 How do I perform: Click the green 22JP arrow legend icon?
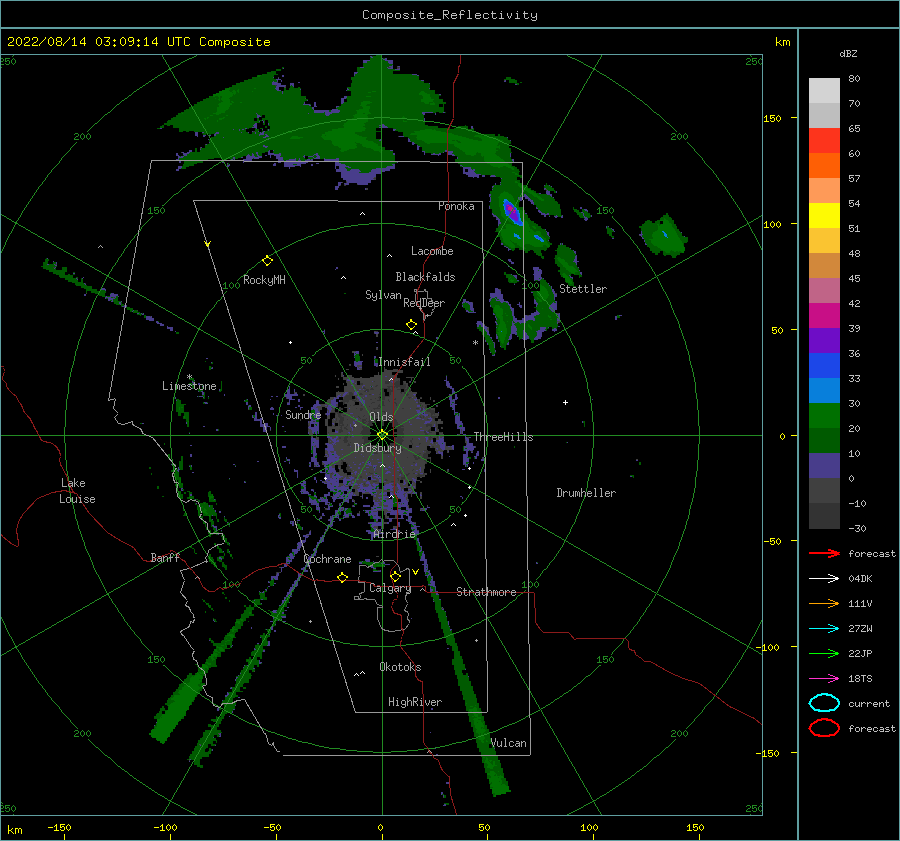(824, 653)
